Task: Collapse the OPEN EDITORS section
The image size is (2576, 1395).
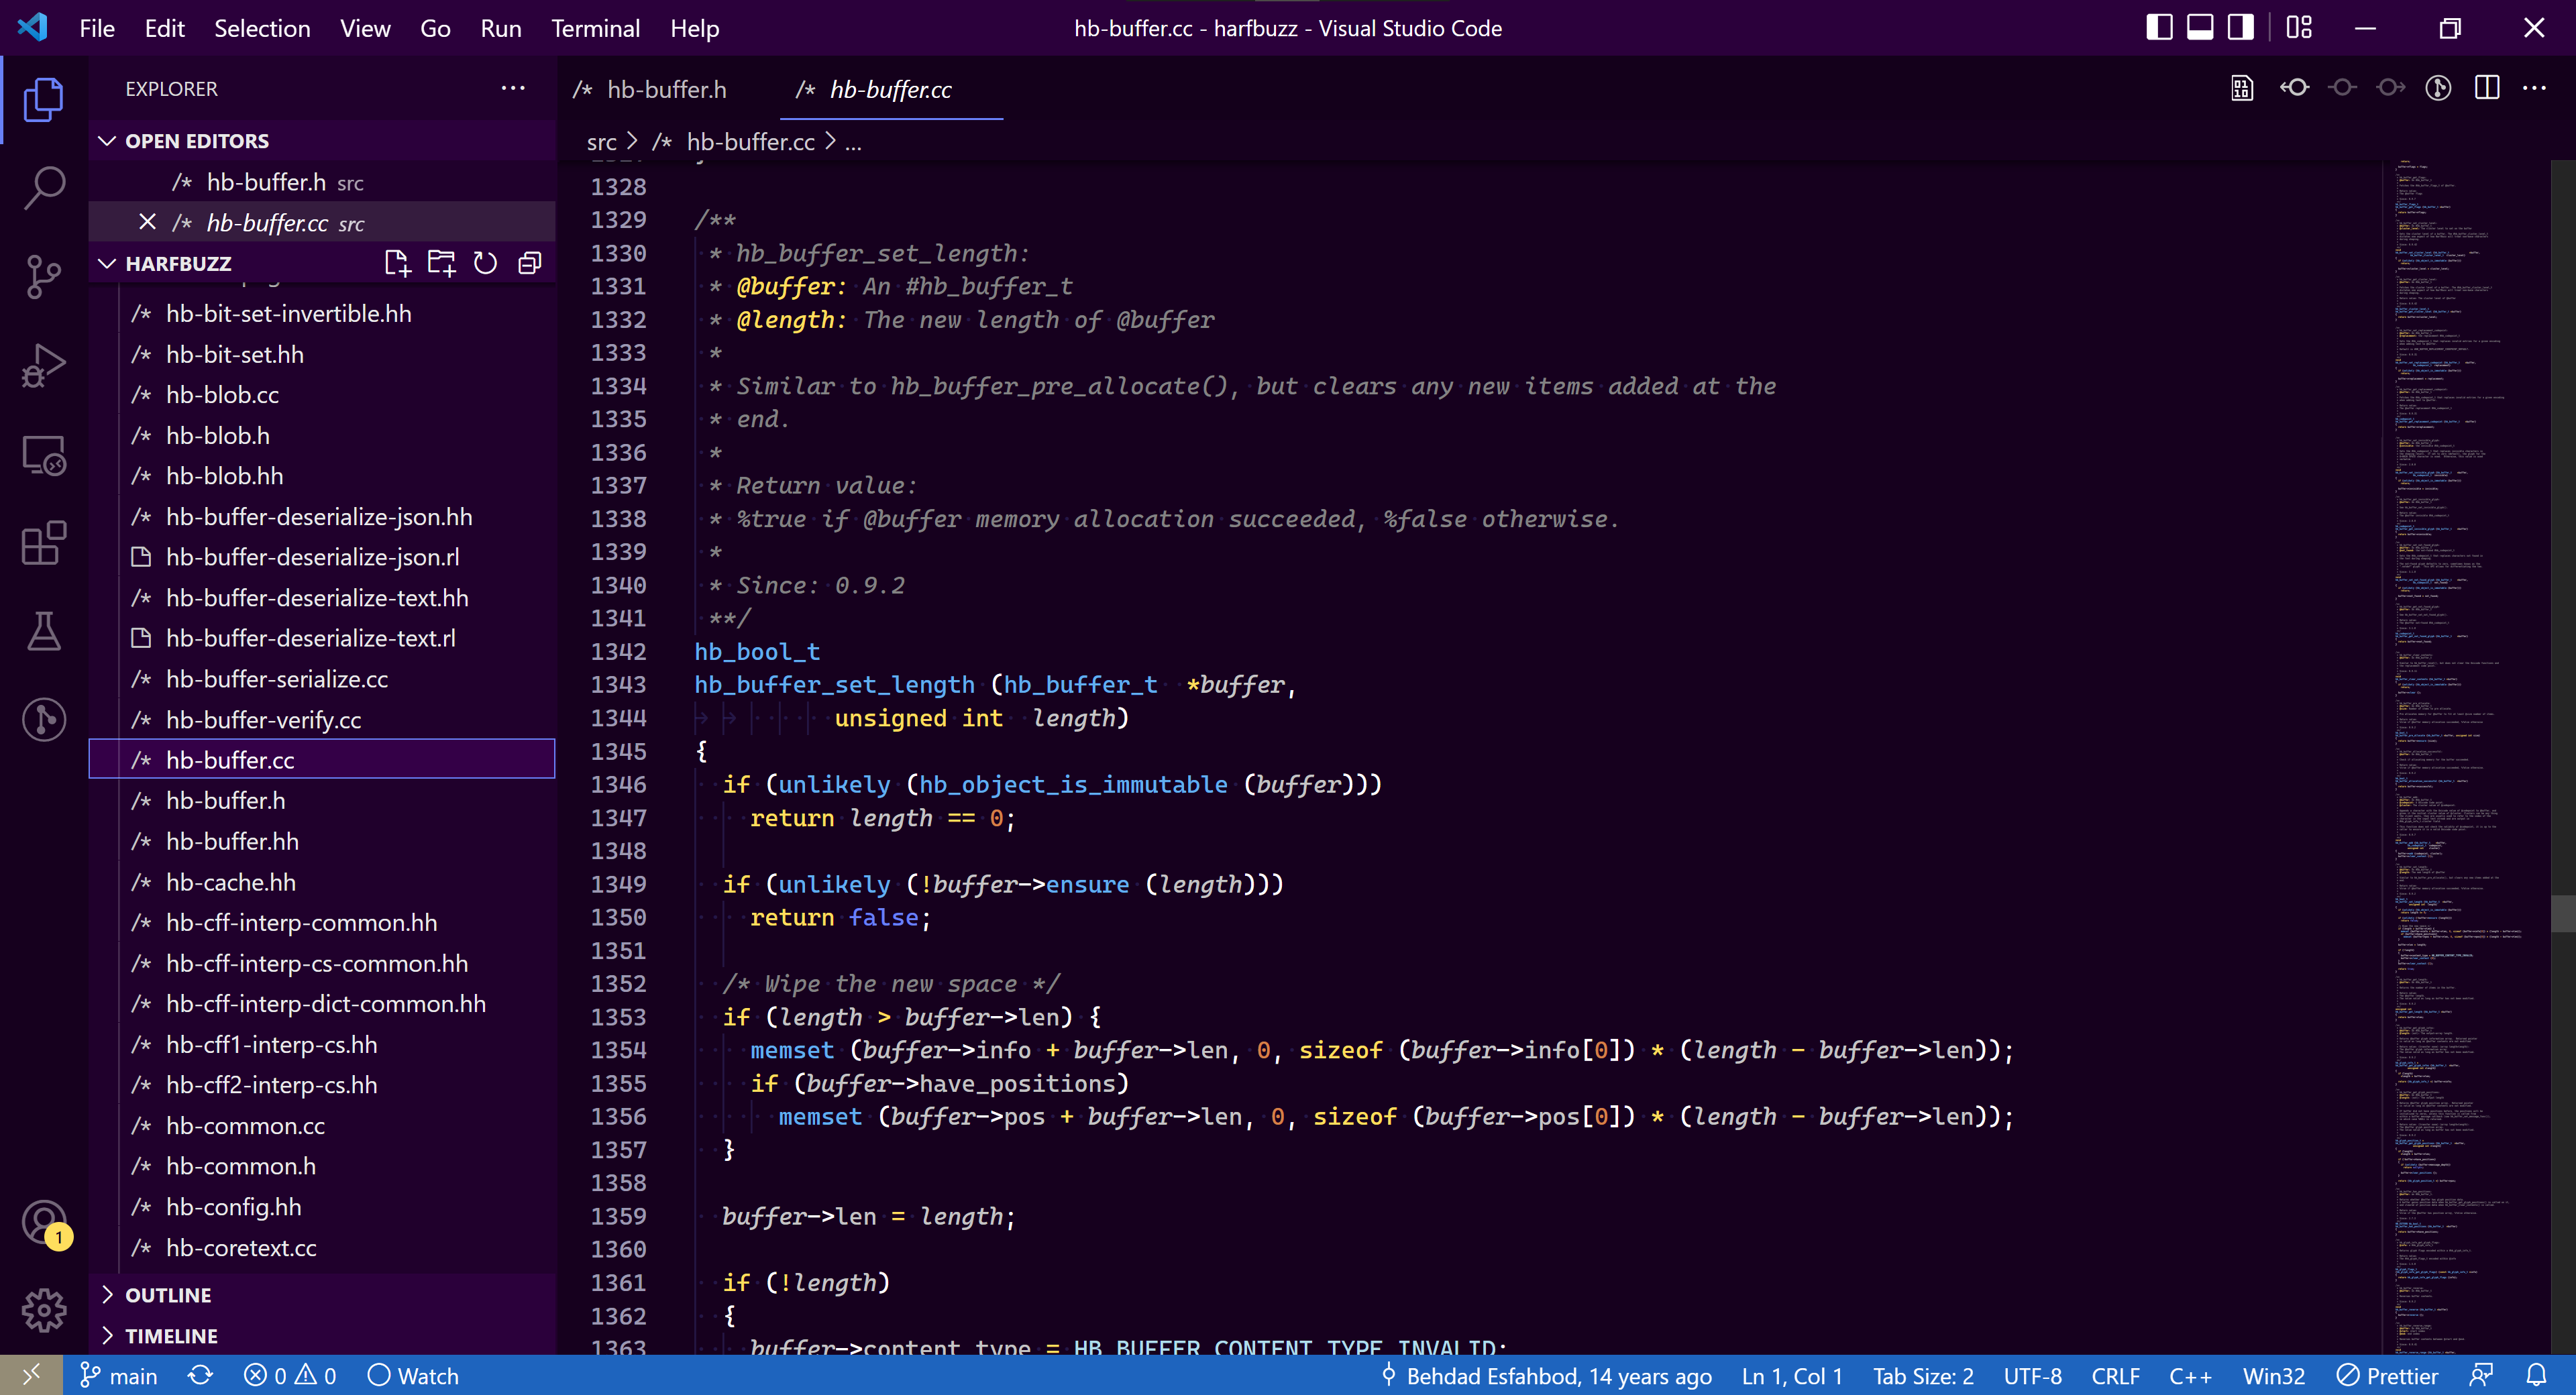Action: 197,141
